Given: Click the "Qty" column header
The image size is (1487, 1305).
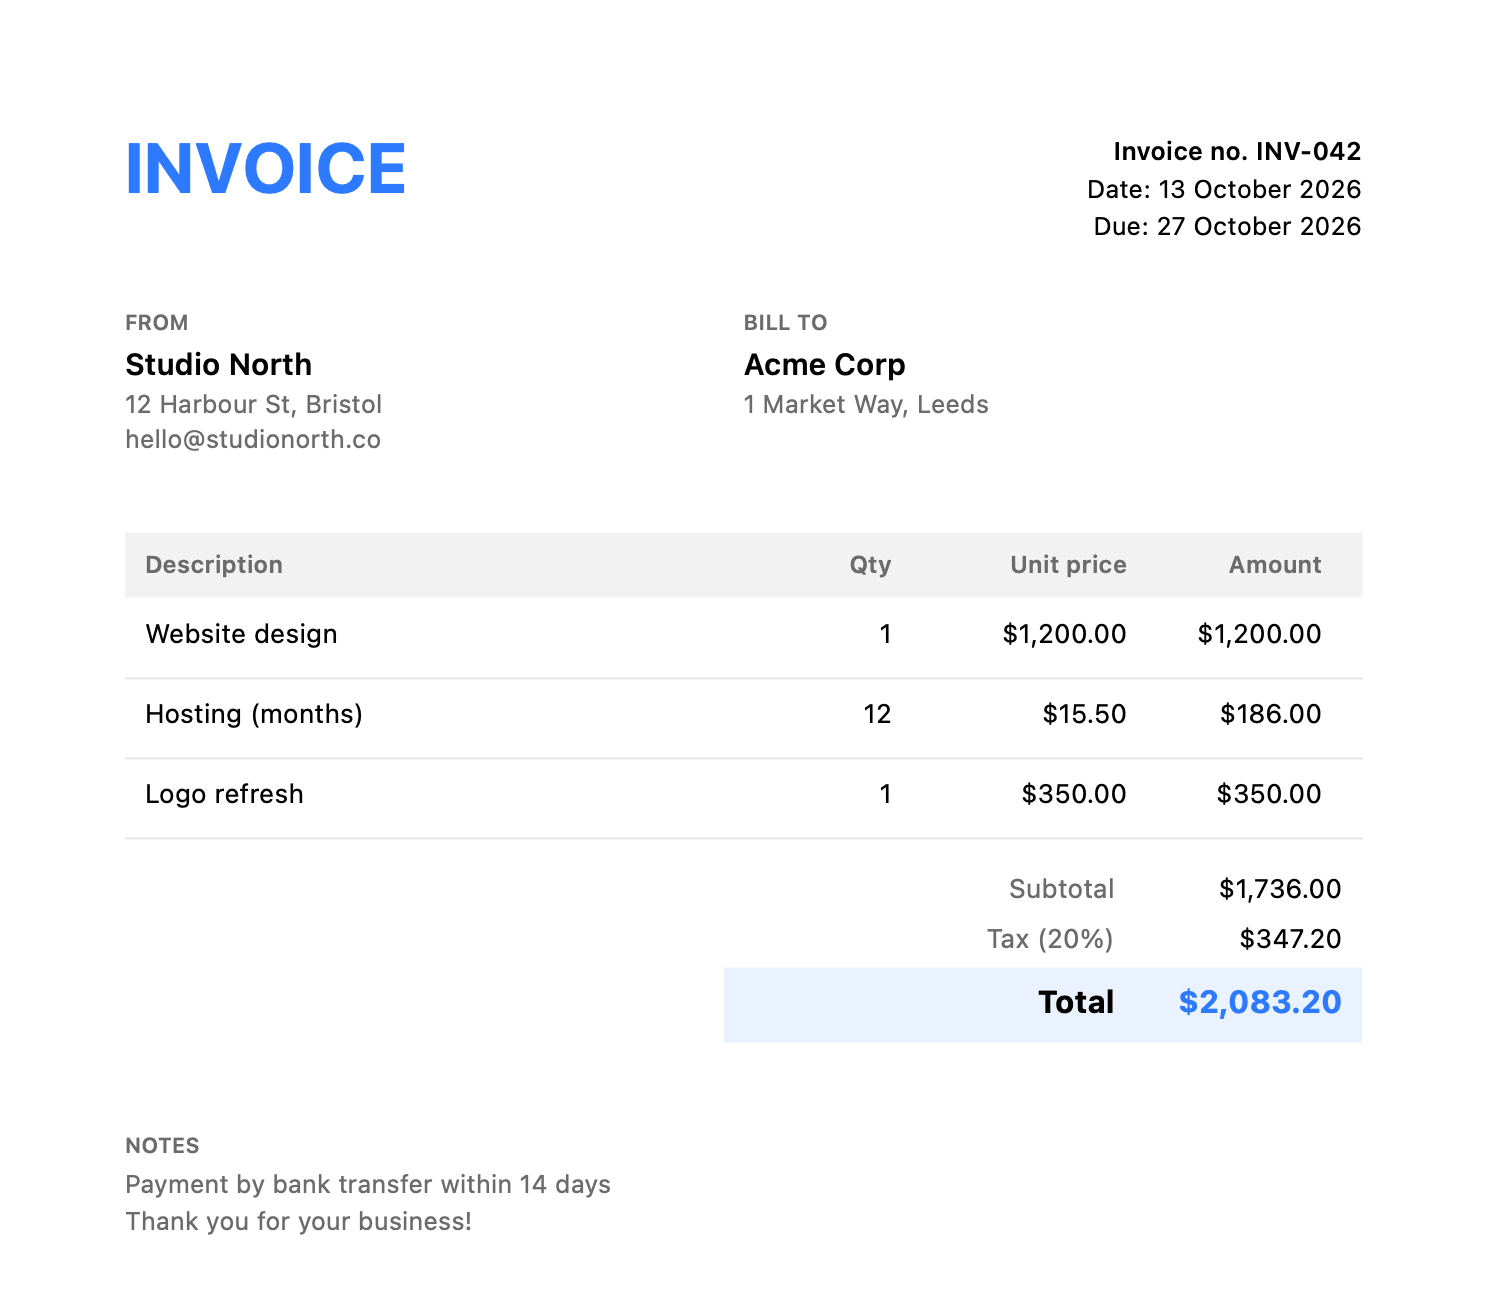Looking at the screenshot, I should tap(870, 564).
